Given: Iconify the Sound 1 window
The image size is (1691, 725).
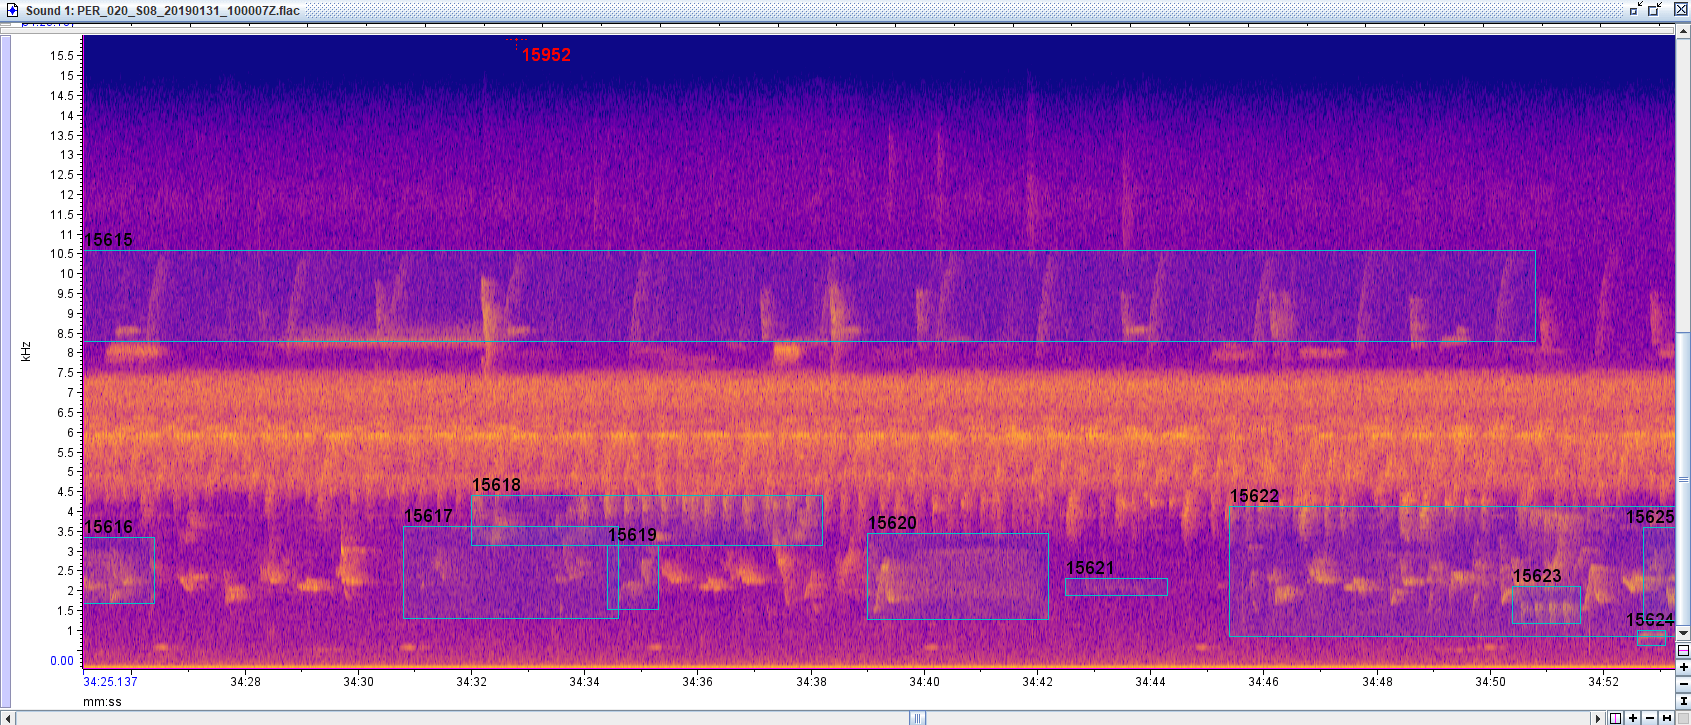Looking at the screenshot, I should click(1636, 10).
